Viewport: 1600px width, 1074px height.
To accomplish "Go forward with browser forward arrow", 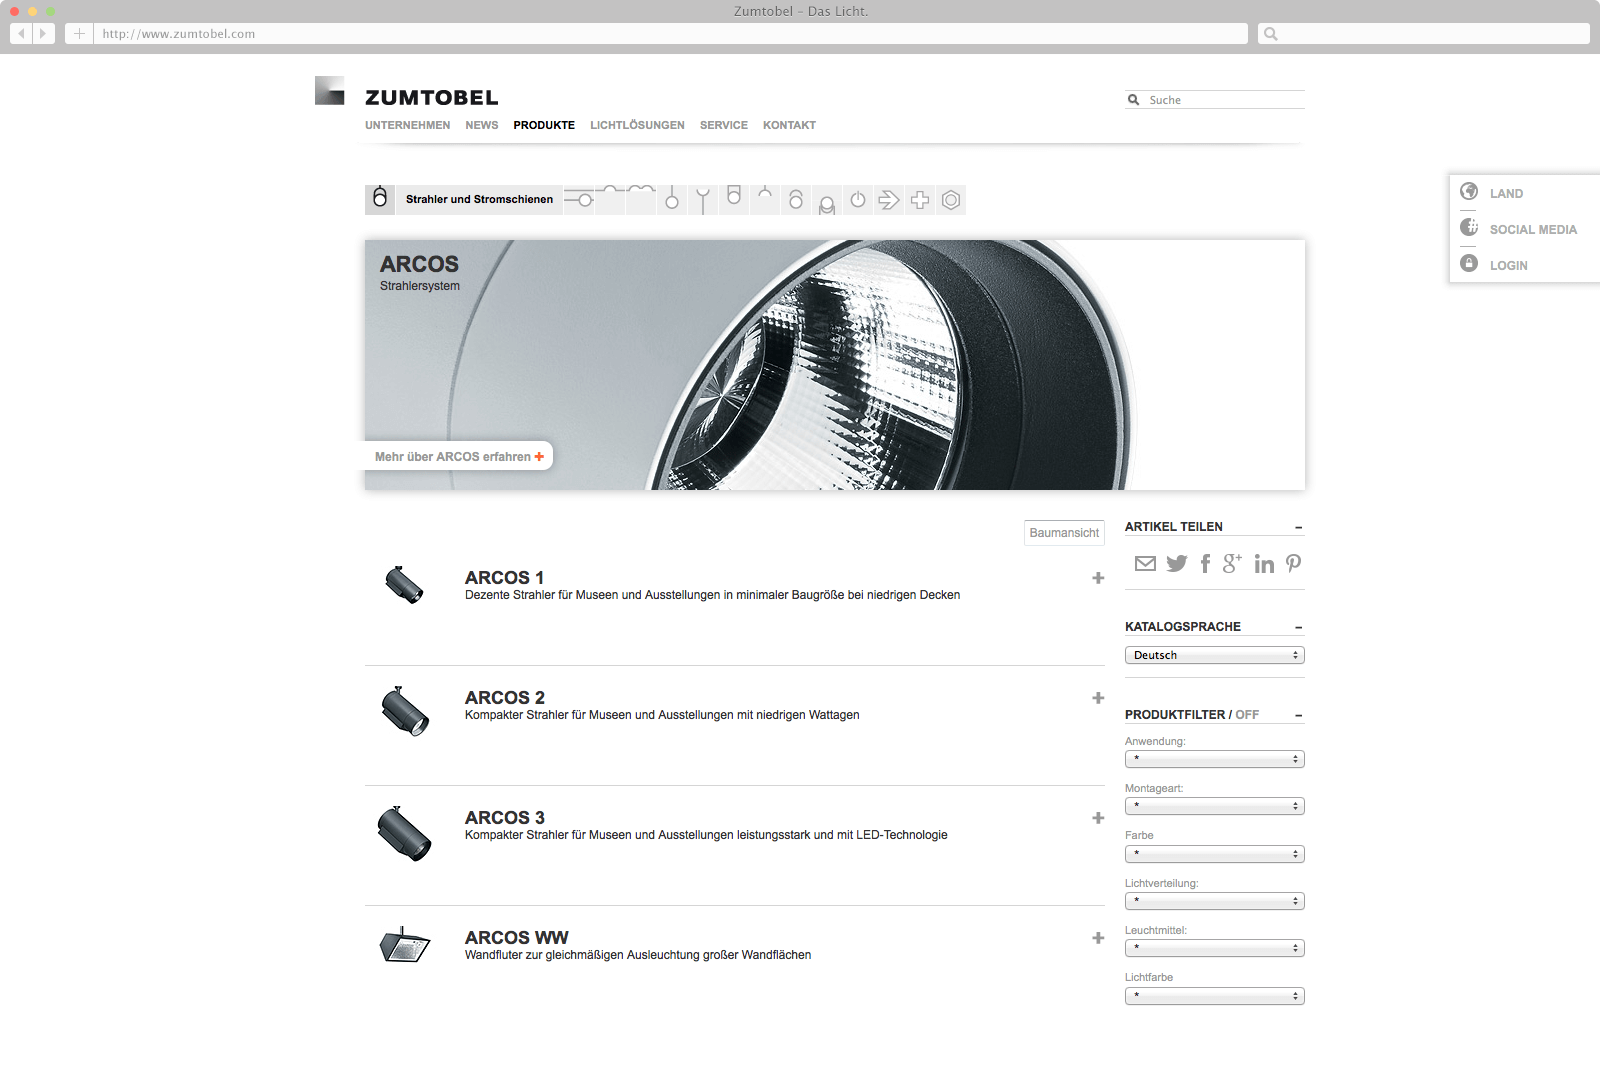I will coord(43,33).
